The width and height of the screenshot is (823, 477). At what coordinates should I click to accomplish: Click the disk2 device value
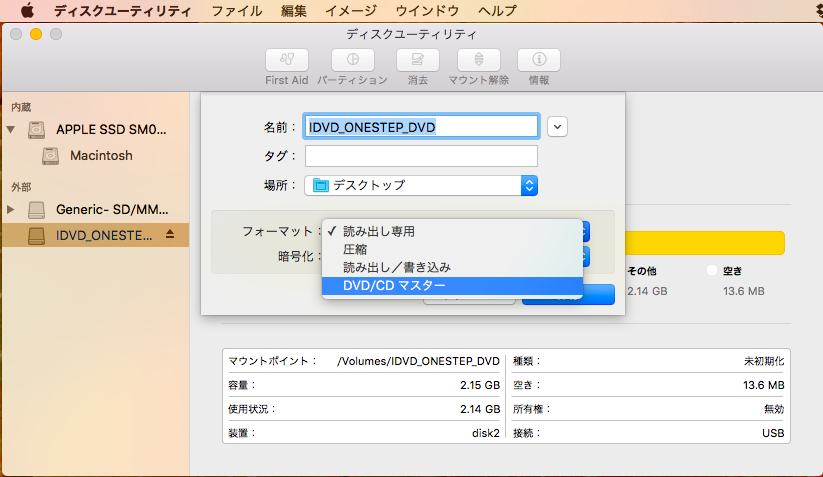tap(486, 433)
